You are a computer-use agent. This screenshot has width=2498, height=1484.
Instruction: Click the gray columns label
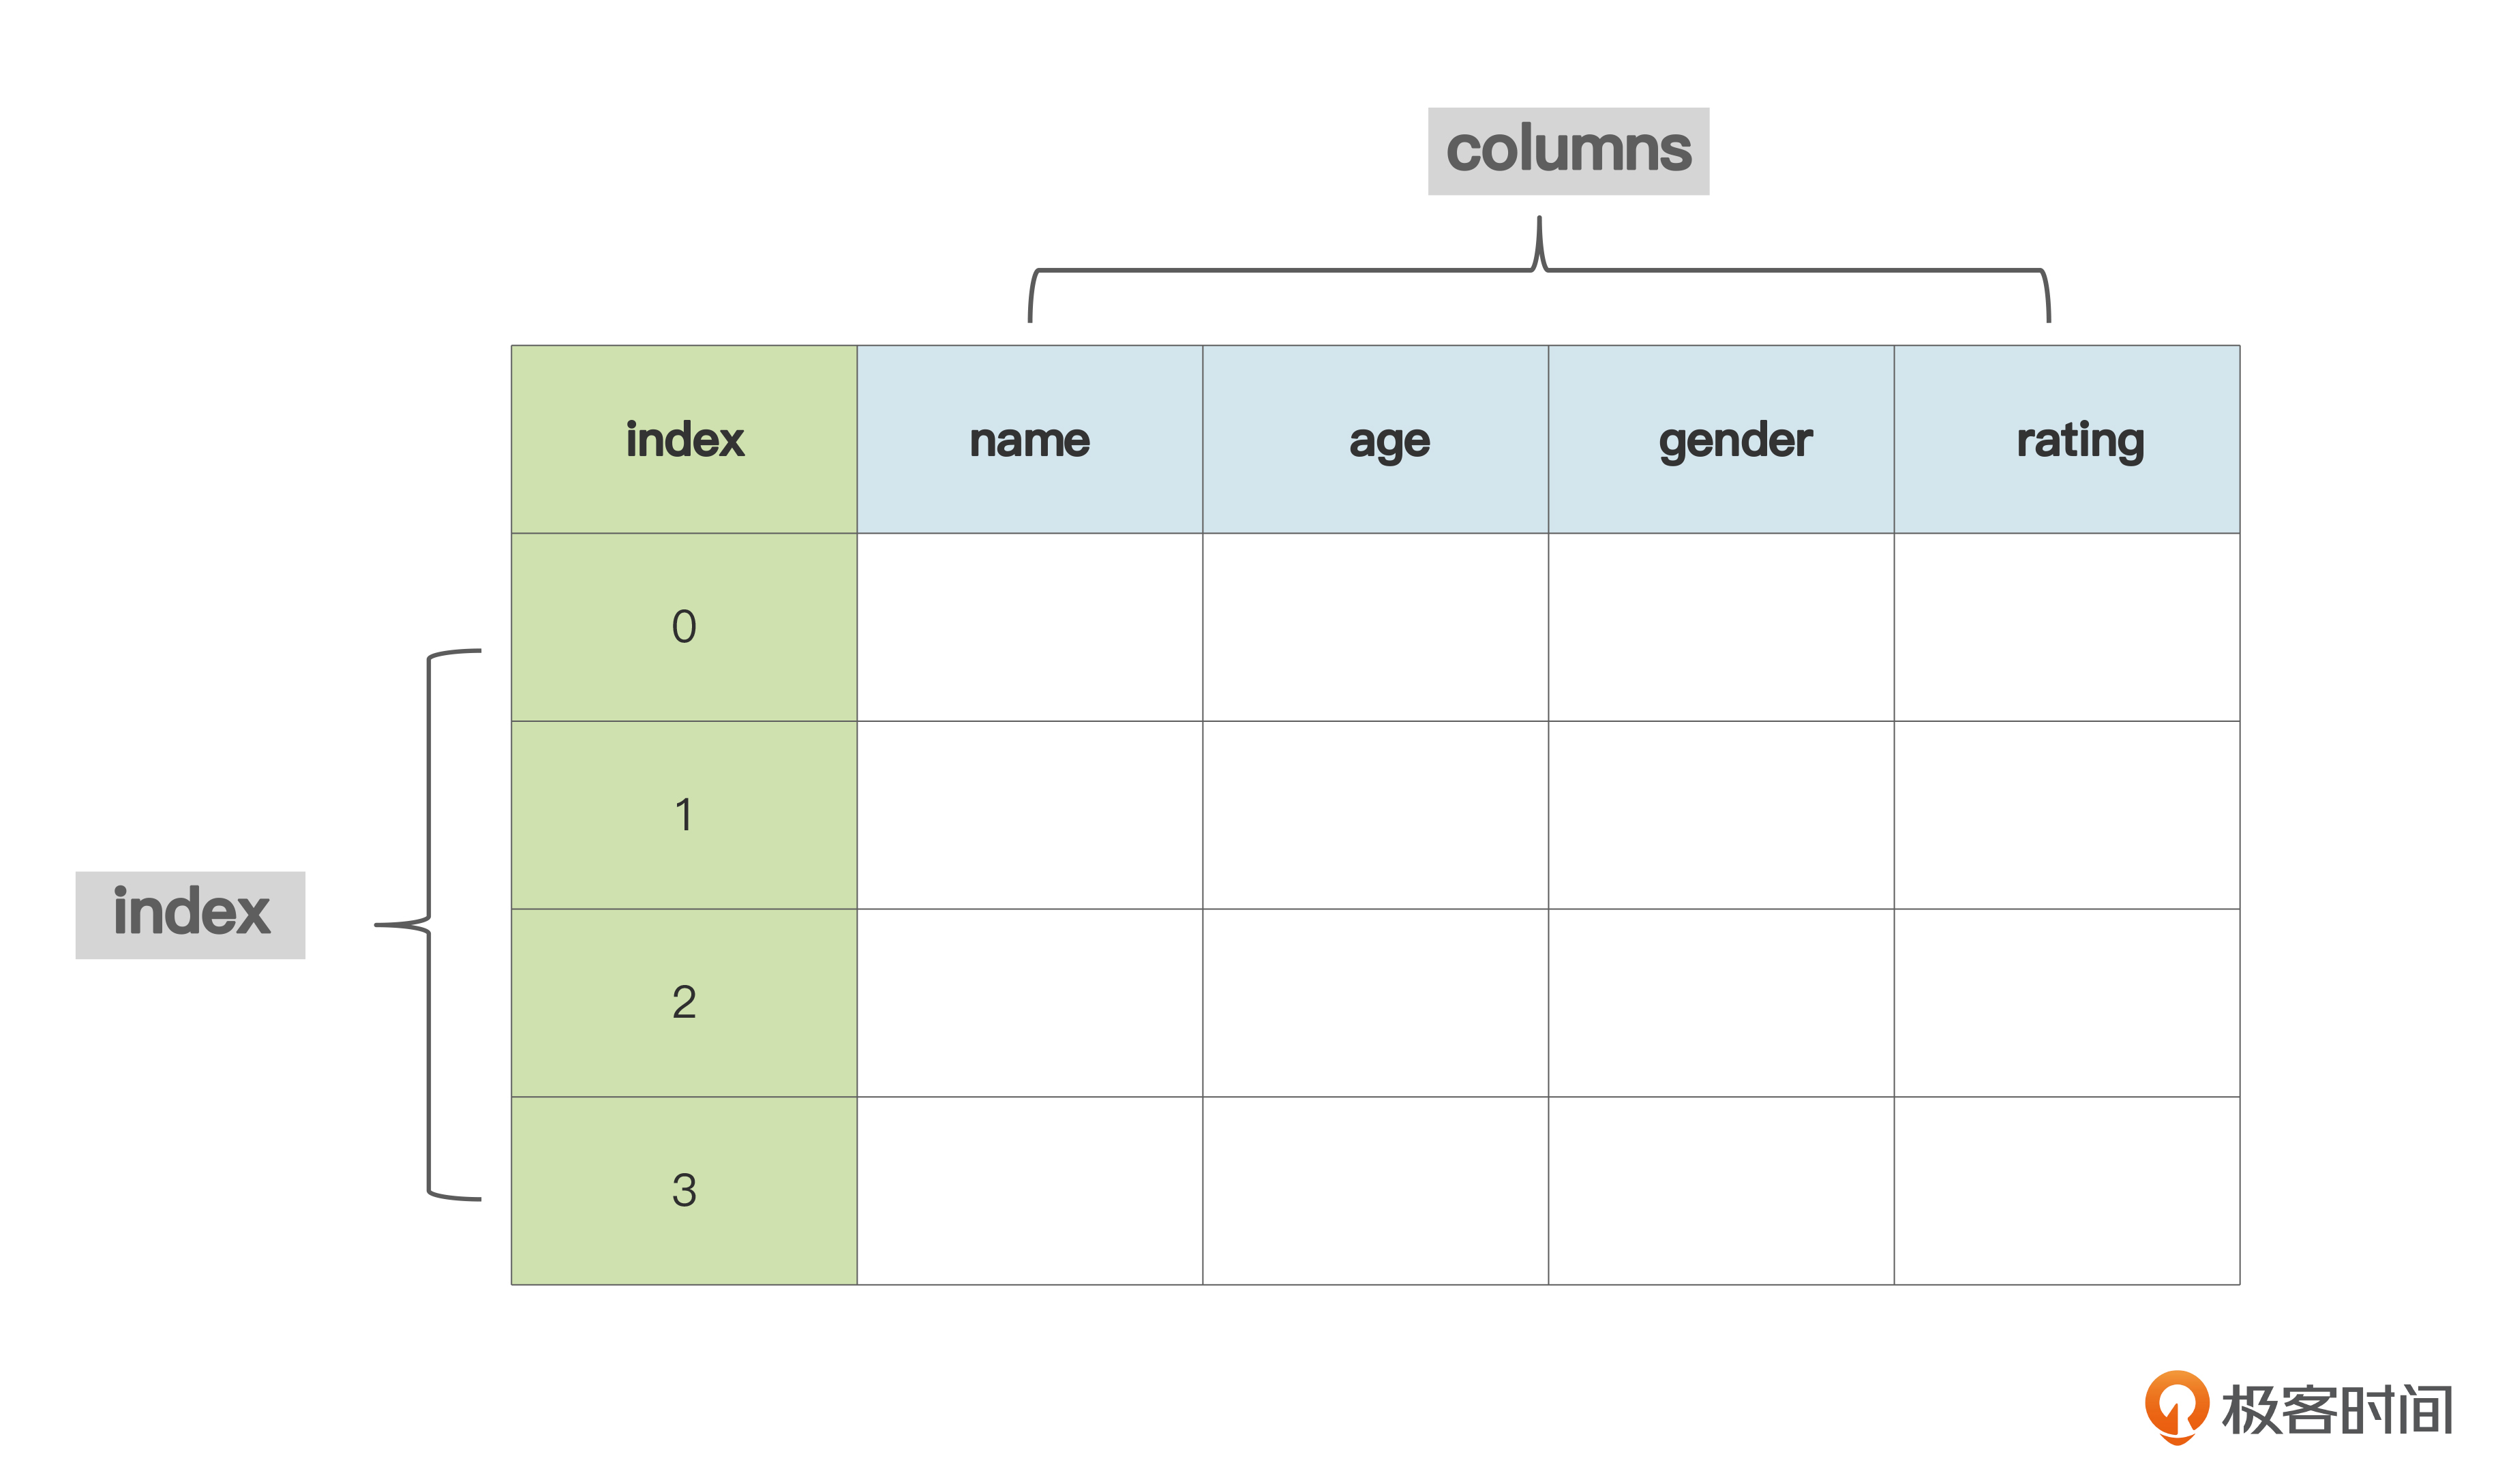pos(1568,151)
